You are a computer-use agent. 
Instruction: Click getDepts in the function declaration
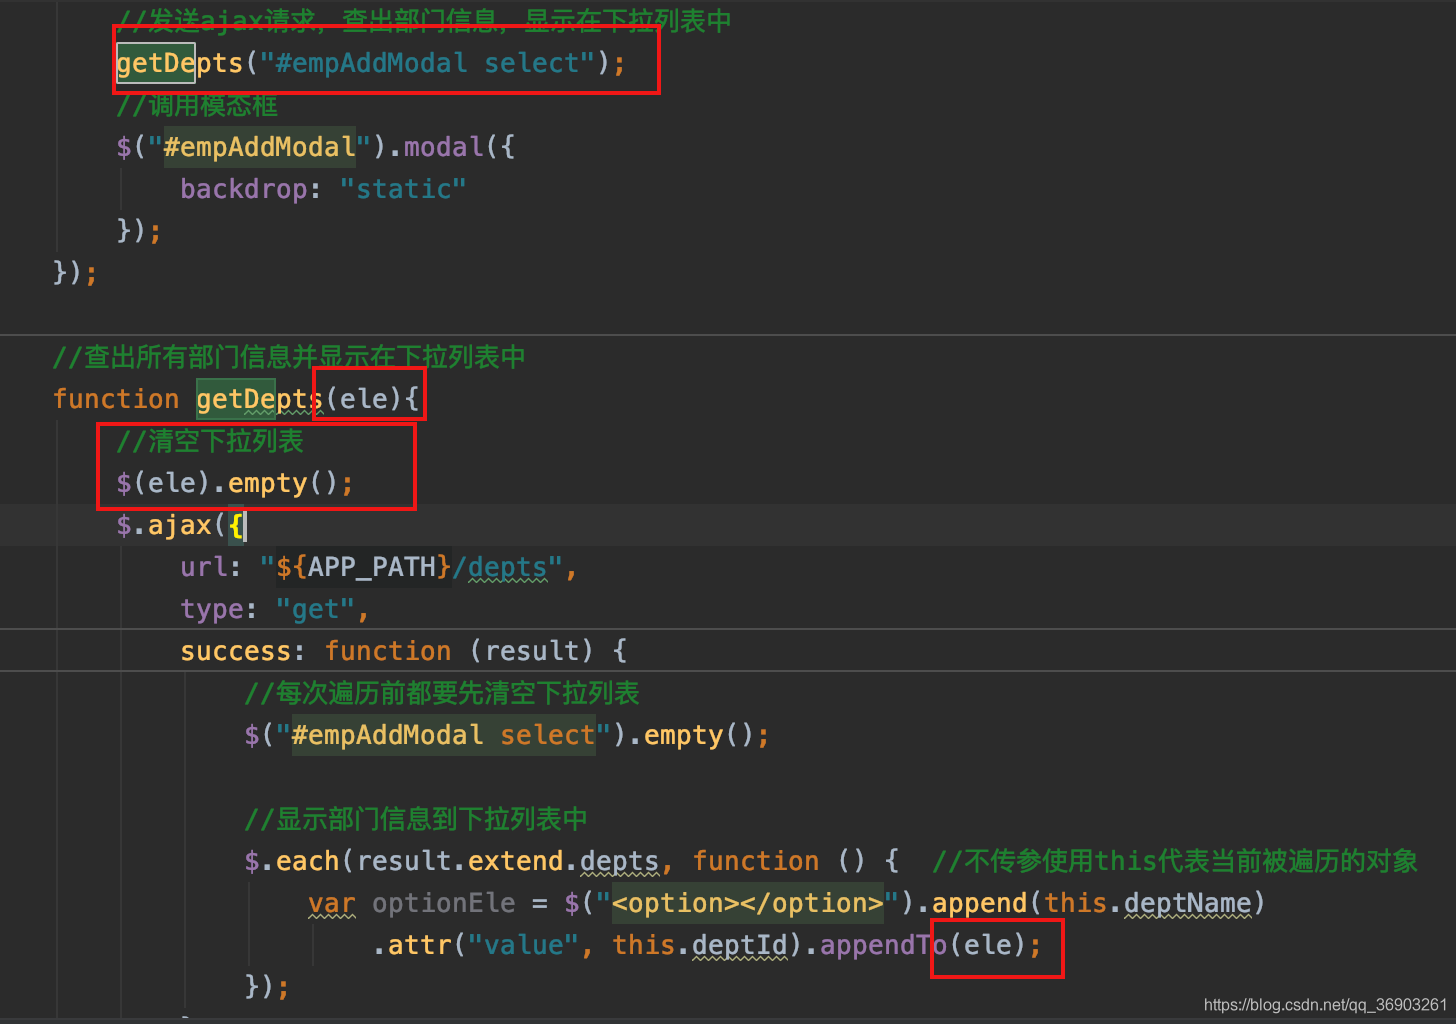point(259,399)
